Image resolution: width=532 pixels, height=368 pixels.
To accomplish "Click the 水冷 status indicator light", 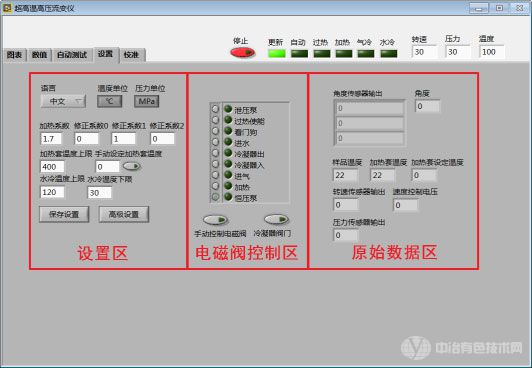I will click(x=388, y=54).
